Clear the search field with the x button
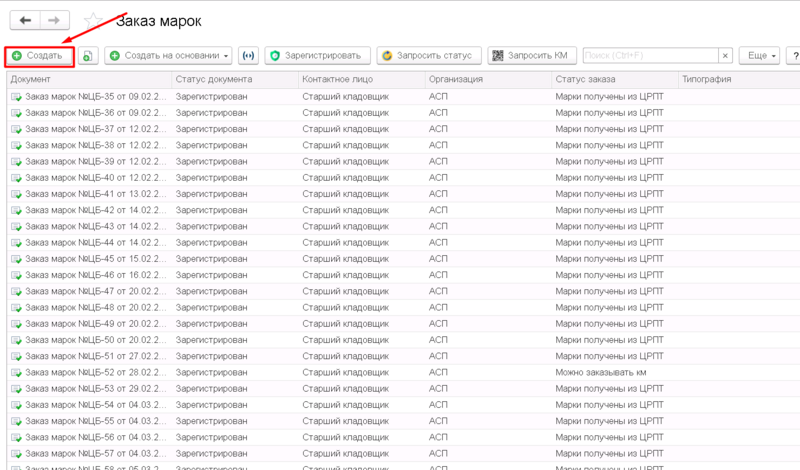This screenshot has height=470, width=800. [x=725, y=56]
